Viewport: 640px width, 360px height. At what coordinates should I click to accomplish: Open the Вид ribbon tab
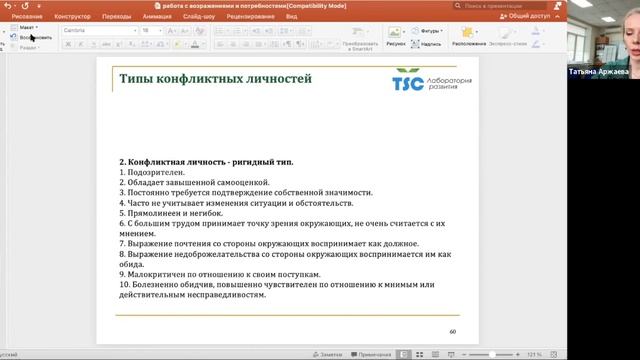tap(291, 16)
